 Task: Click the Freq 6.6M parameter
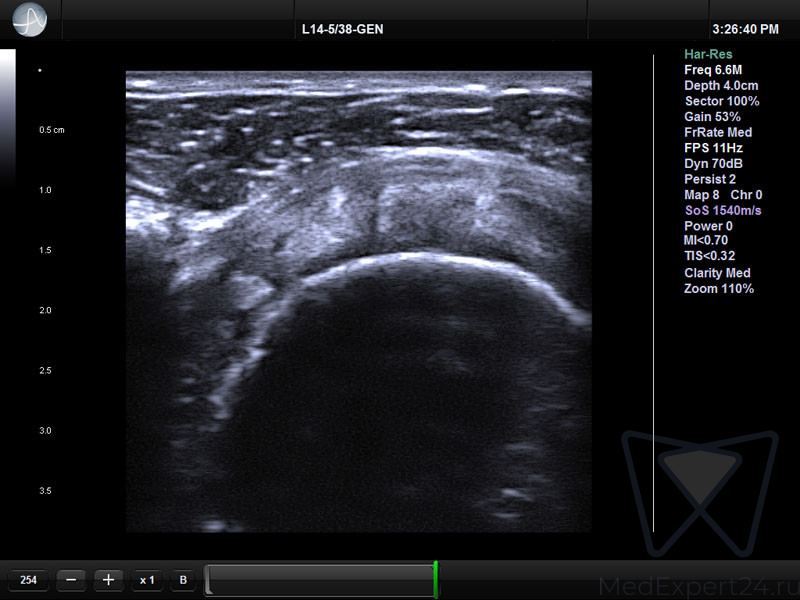[712, 70]
